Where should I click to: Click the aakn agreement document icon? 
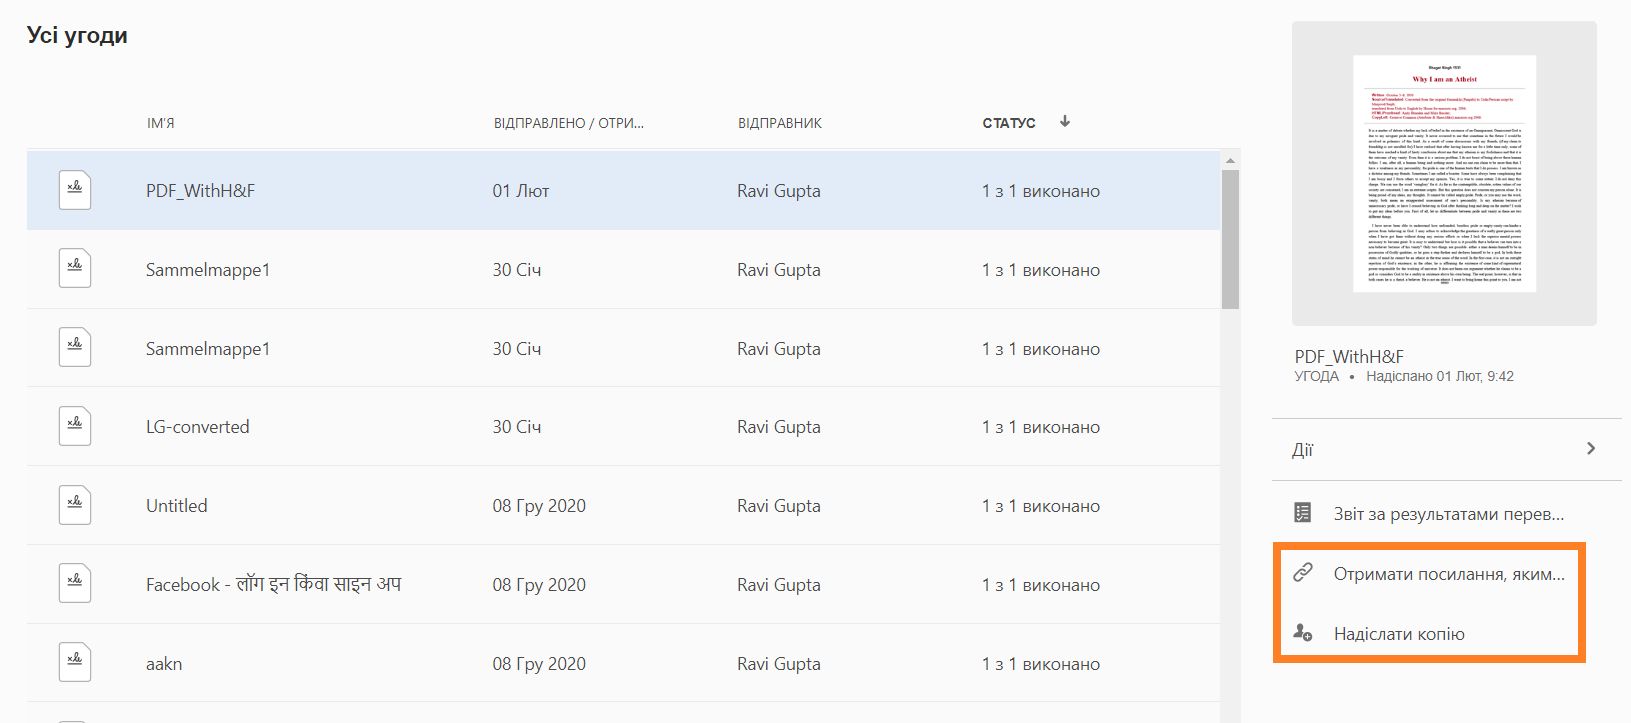coord(75,662)
